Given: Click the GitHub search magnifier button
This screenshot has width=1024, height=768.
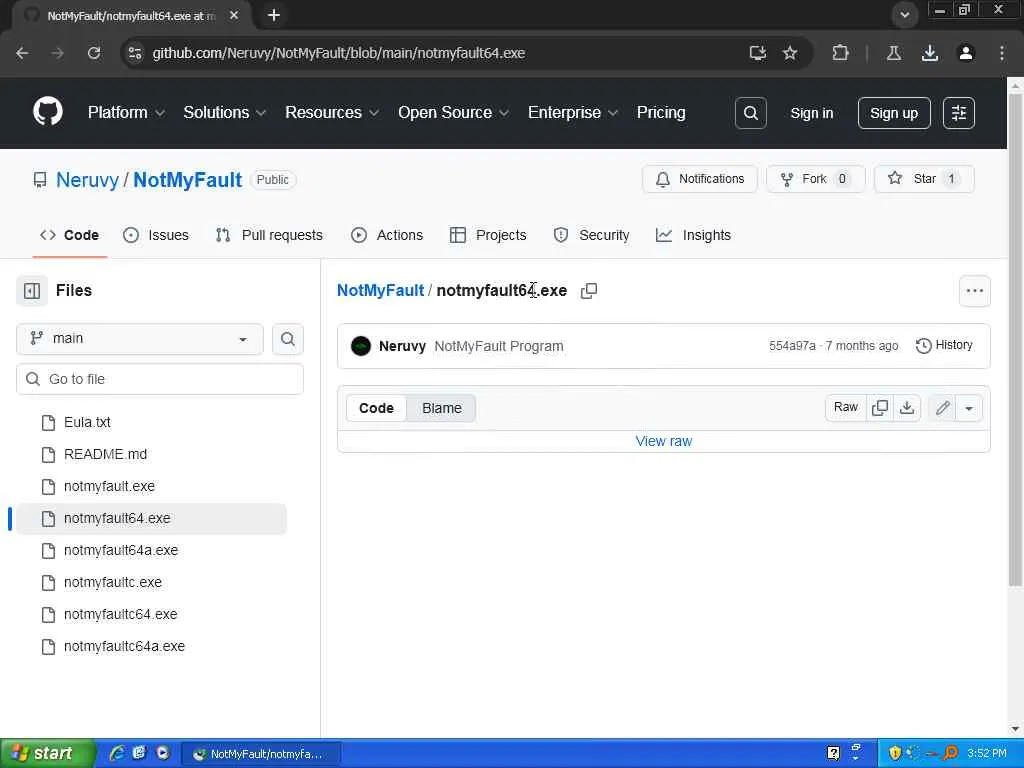Looking at the screenshot, I should tap(750, 113).
